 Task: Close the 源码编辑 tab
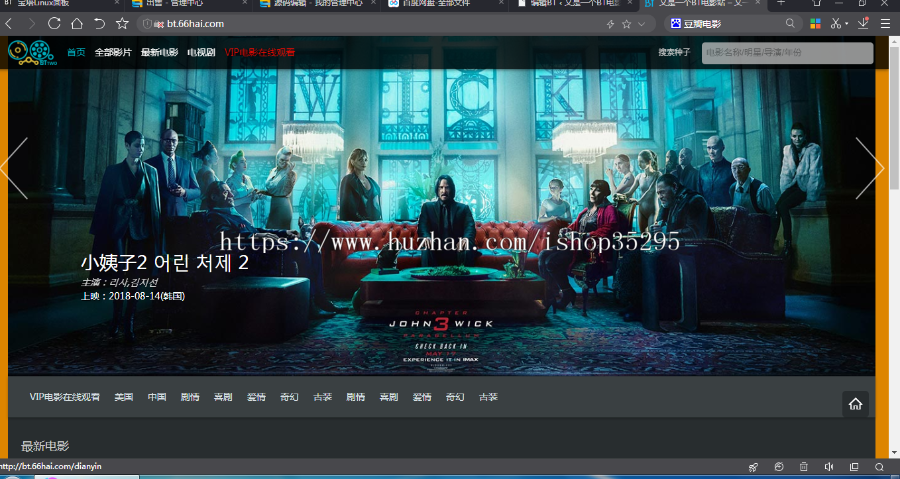point(373,3)
